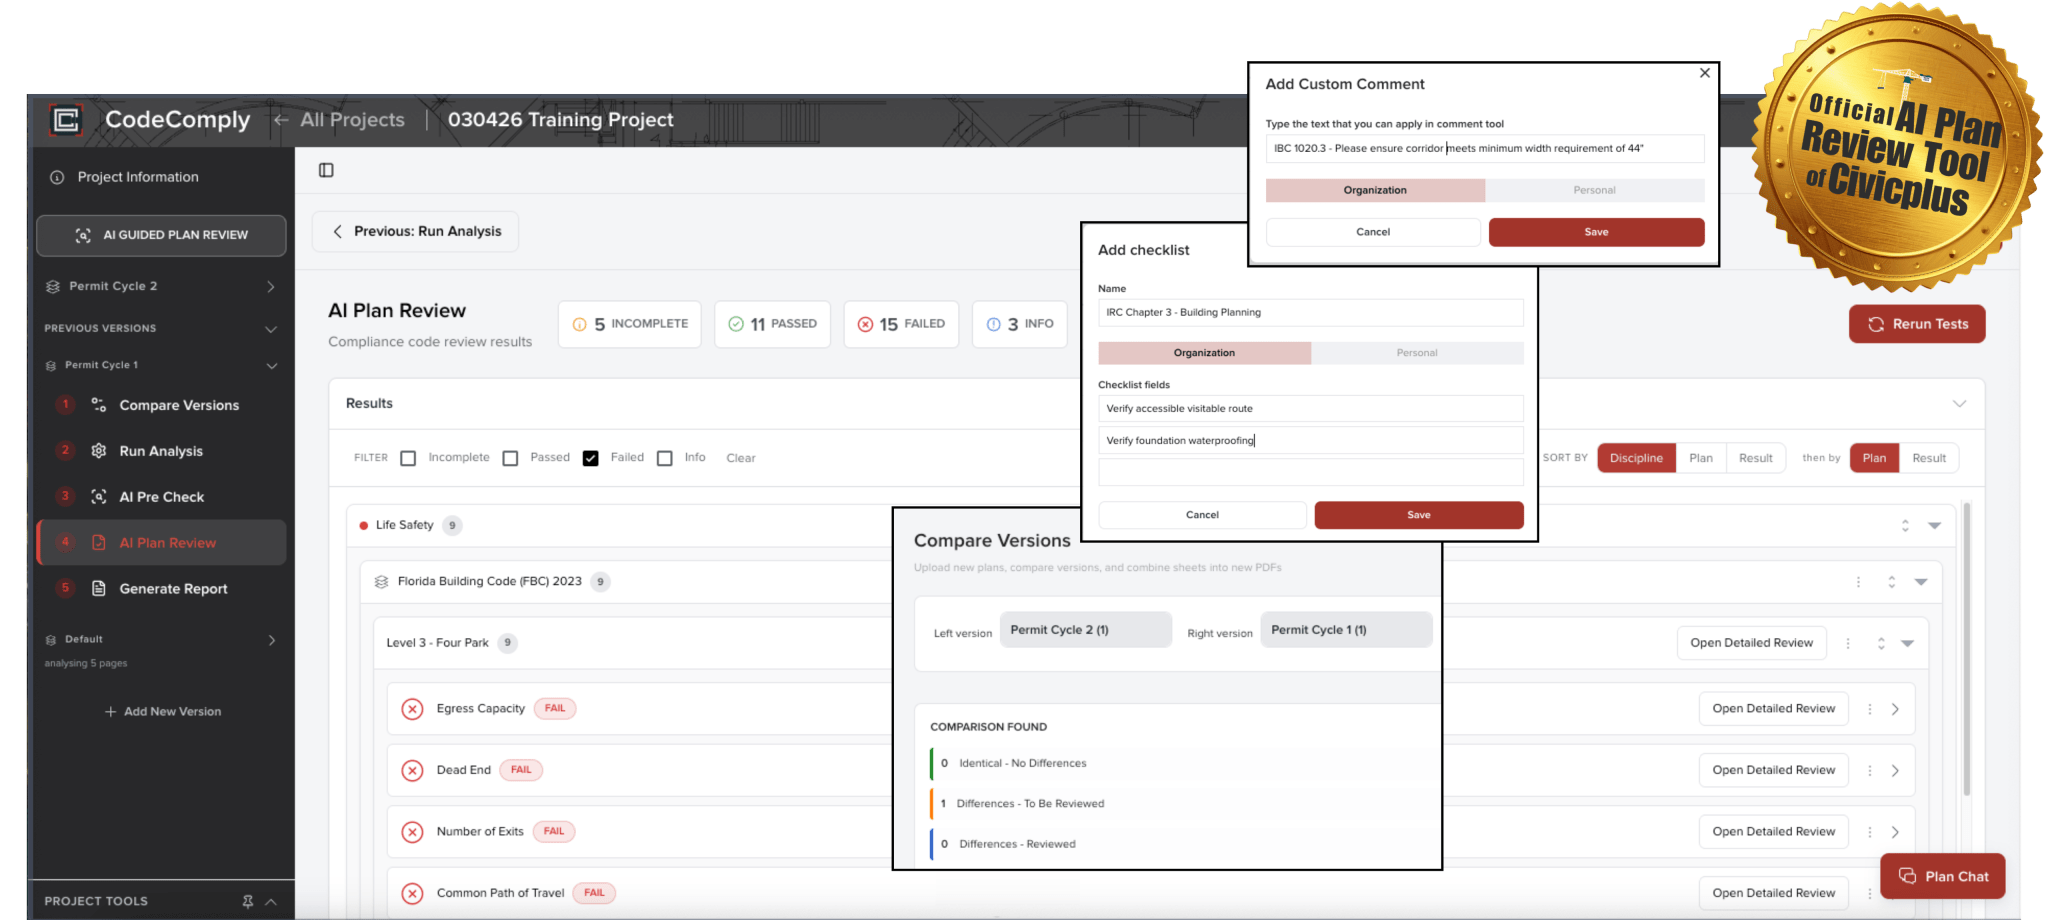This screenshot has width=2048, height=920.
Task: Pin the Project Tools panel
Action: coord(247,901)
